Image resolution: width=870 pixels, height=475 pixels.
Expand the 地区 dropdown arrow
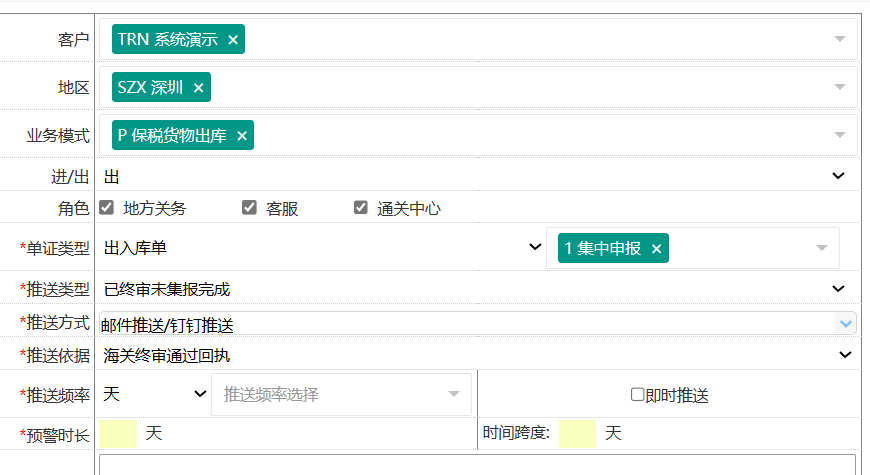point(840,87)
